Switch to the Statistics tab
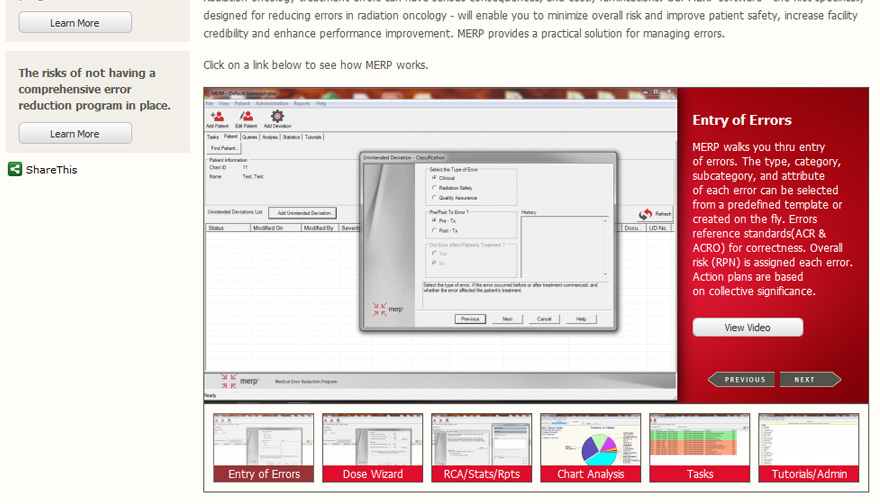 coord(291,137)
